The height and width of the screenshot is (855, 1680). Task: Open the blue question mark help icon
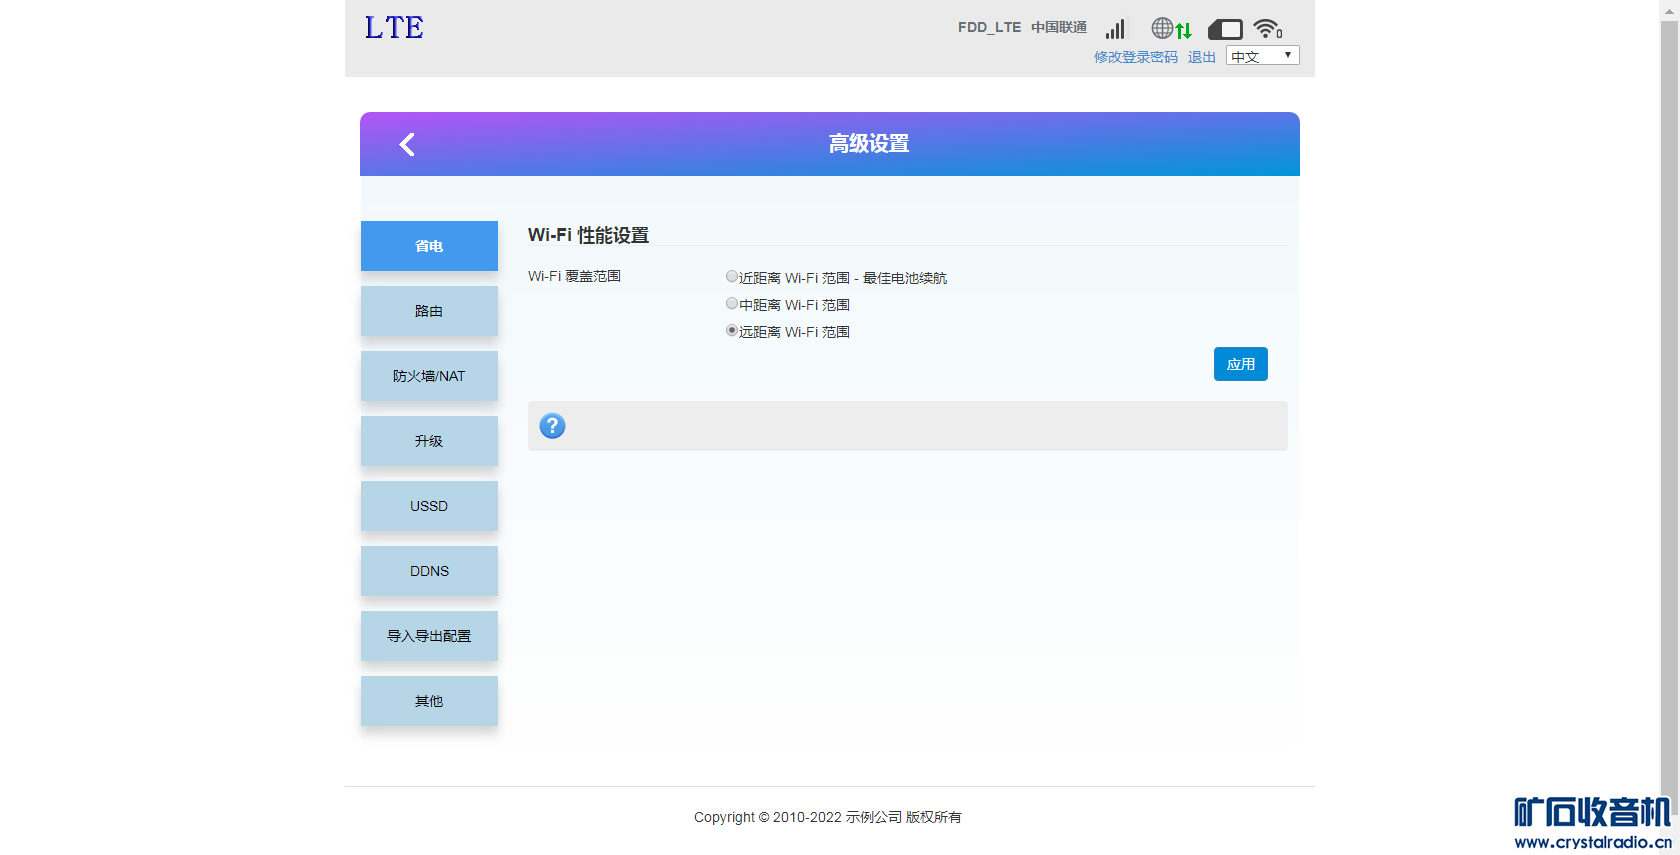tap(552, 426)
